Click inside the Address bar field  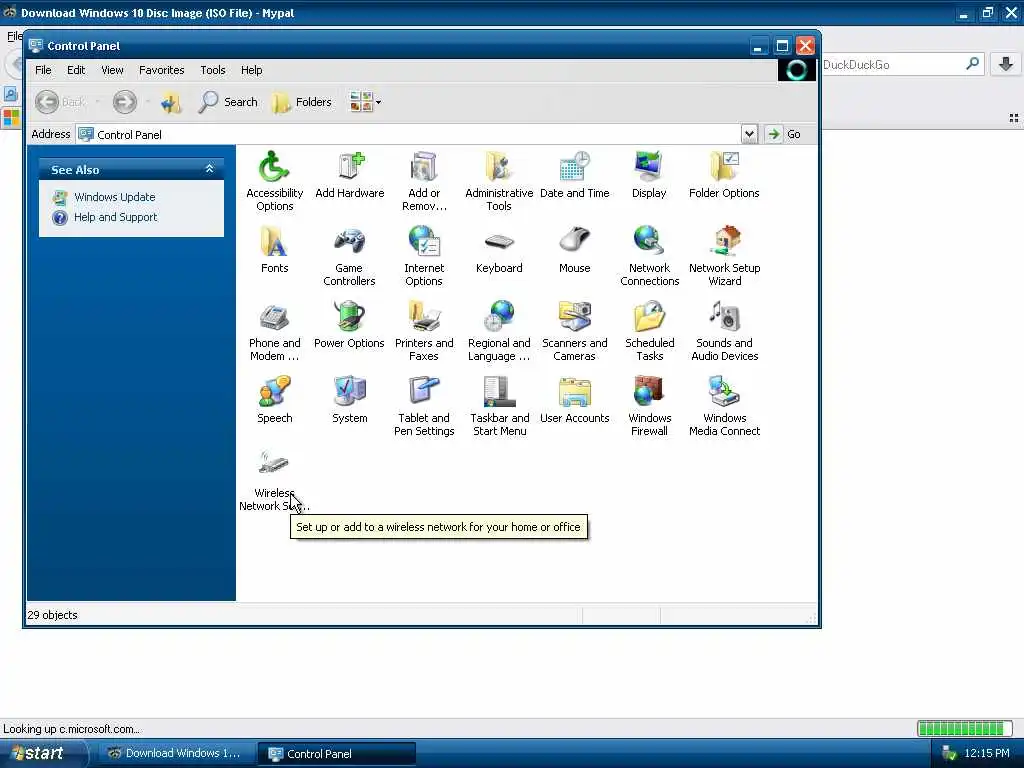pyautogui.click(x=409, y=134)
